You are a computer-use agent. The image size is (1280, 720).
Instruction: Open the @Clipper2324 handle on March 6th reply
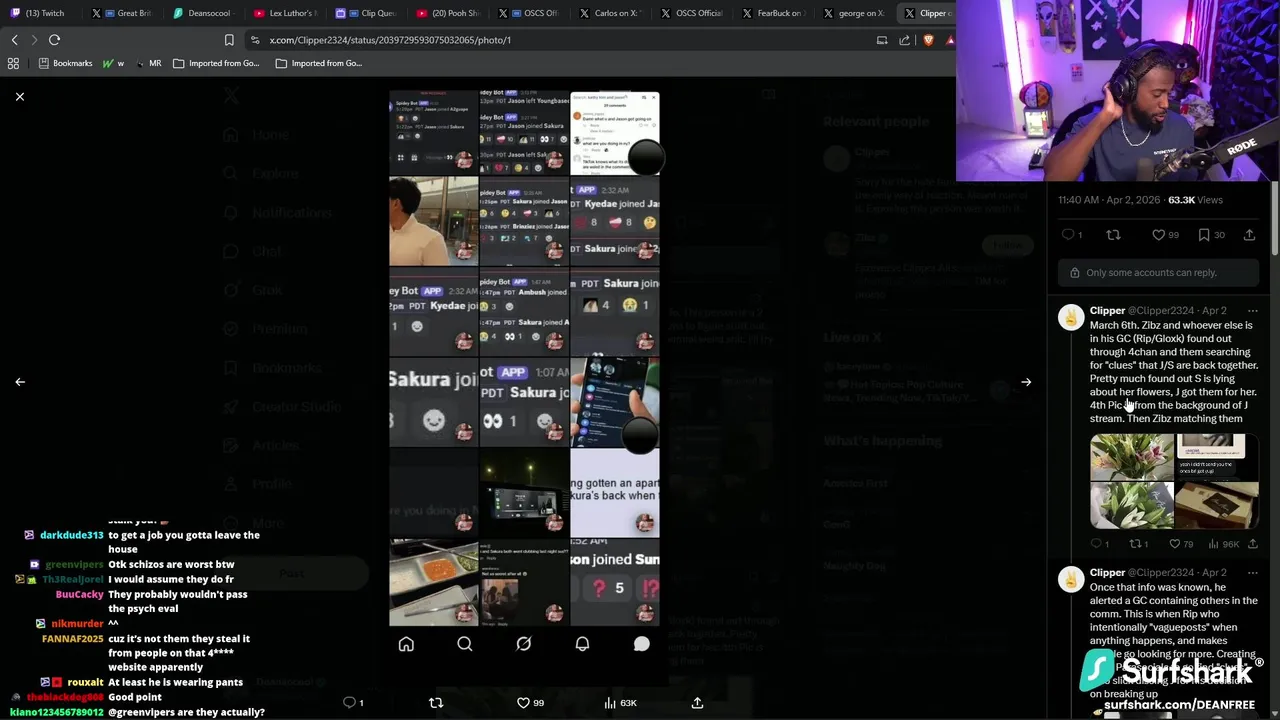(x=1163, y=311)
